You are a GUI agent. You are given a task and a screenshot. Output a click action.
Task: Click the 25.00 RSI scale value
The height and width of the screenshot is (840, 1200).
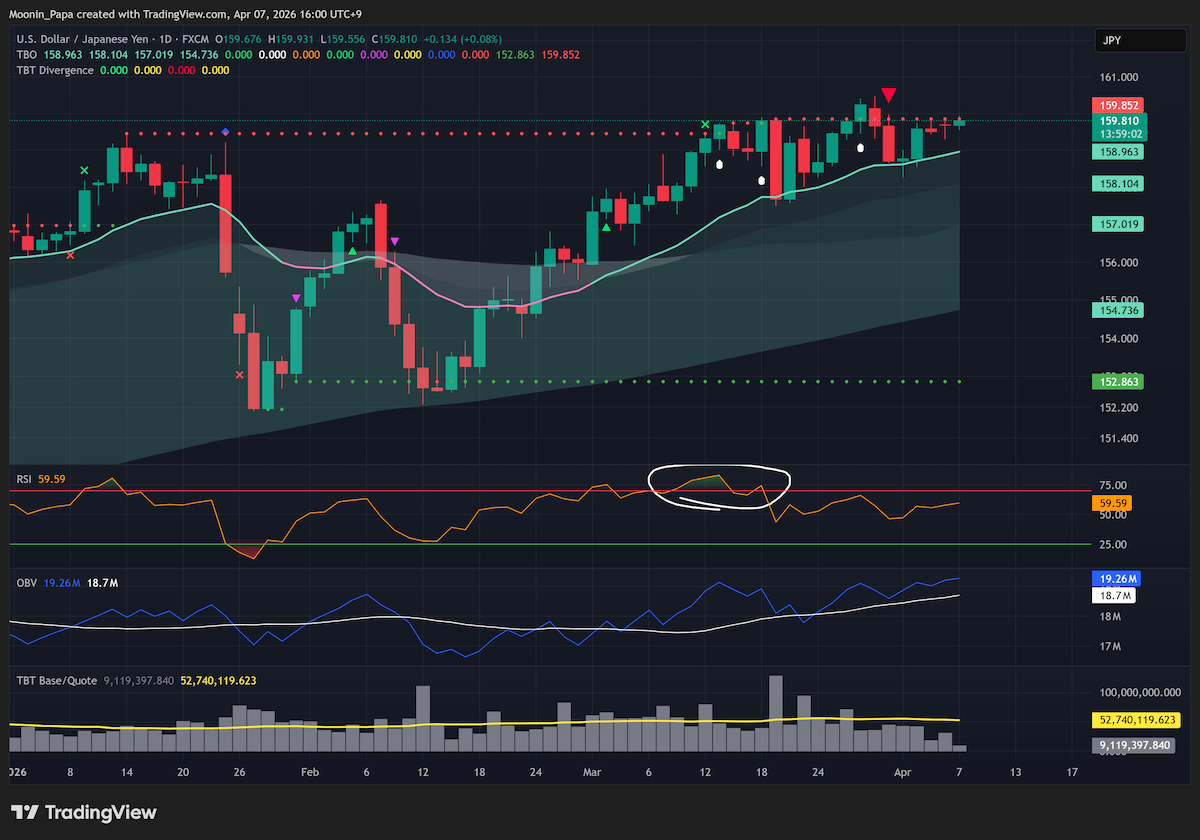(1114, 544)
